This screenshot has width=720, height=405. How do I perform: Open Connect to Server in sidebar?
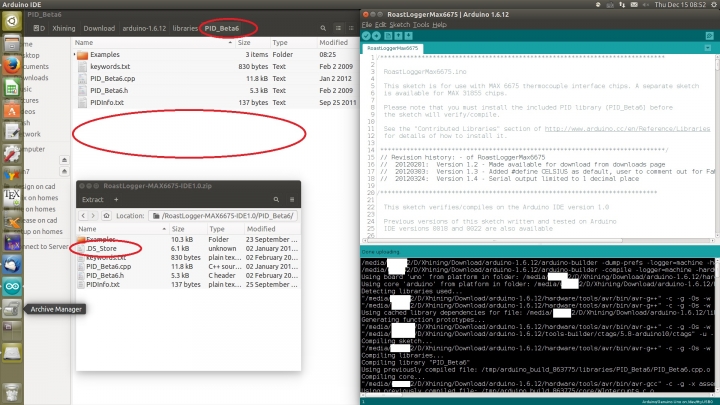coord(46,247)
